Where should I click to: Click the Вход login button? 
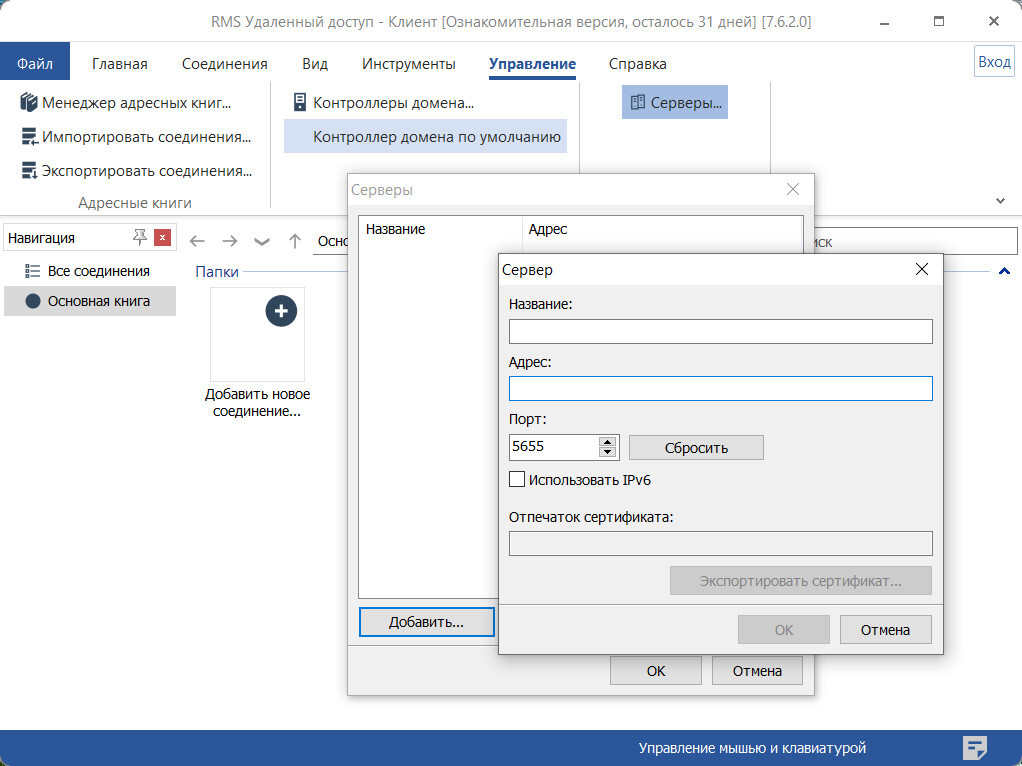click(994, 62)
